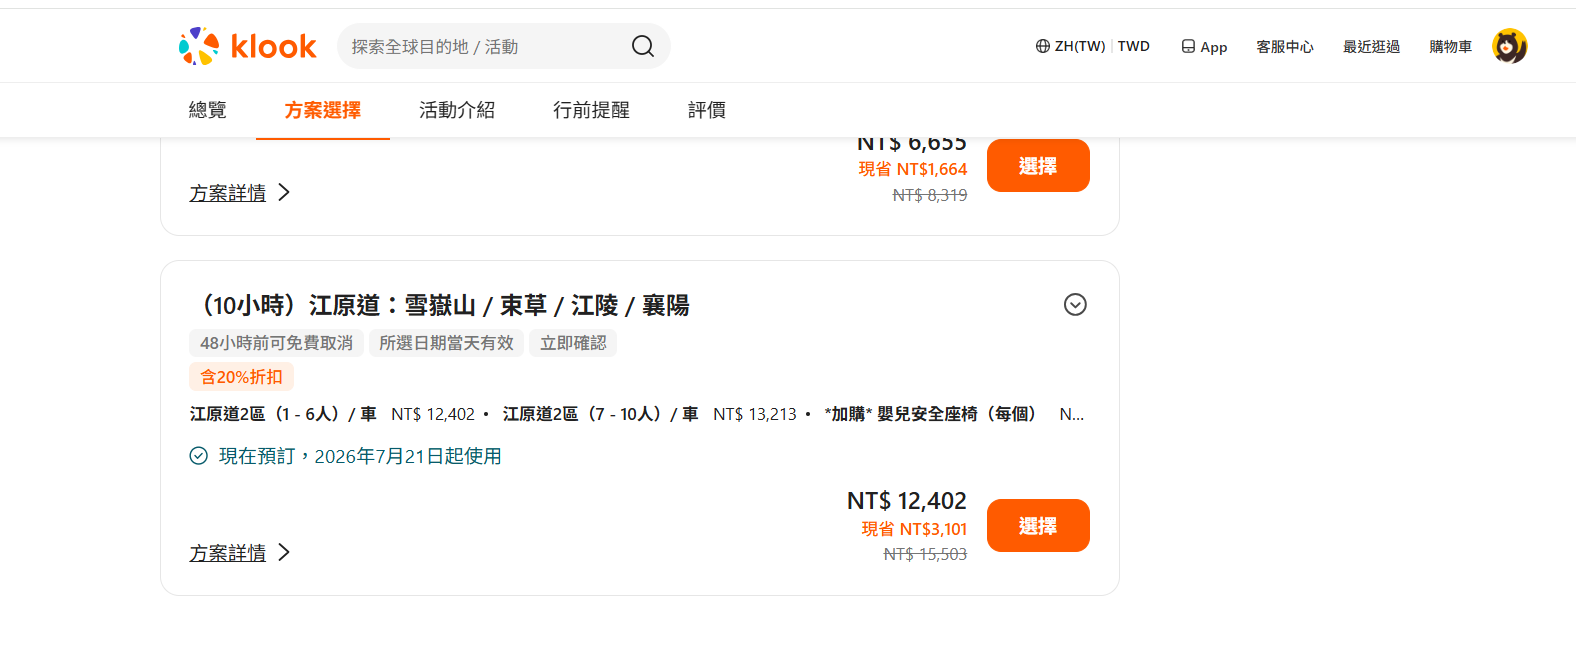The image size is (1576, 661).
Task: Switch to 總覽 tab
Action: (x=208, y=110)
